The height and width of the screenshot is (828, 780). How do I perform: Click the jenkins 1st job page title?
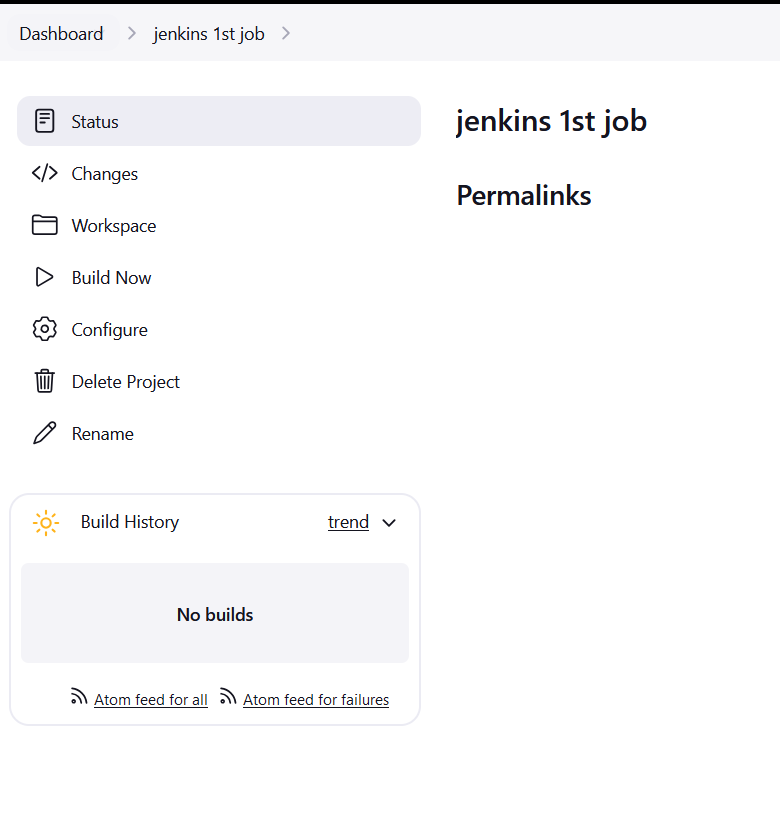point(551,121)
